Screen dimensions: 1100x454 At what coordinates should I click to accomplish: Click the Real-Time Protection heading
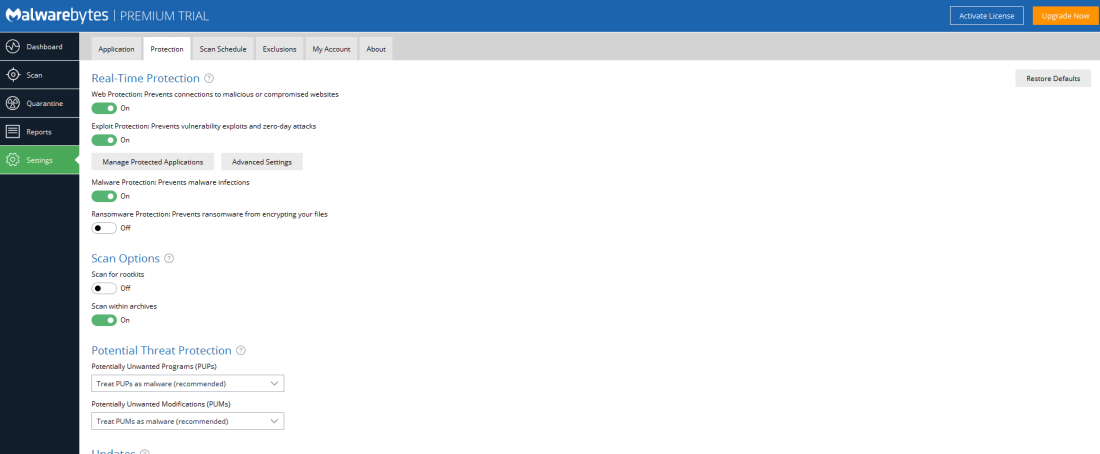(x=146, y=79)
